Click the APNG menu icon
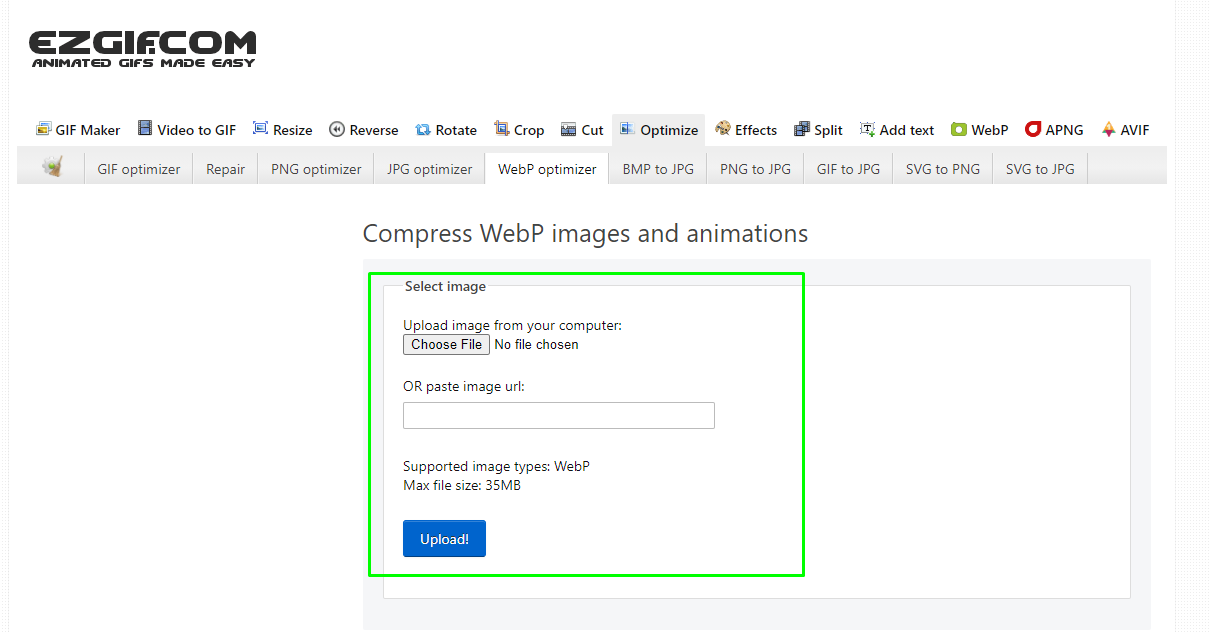Screen dimensions: 1209x632 (1033, 129)
